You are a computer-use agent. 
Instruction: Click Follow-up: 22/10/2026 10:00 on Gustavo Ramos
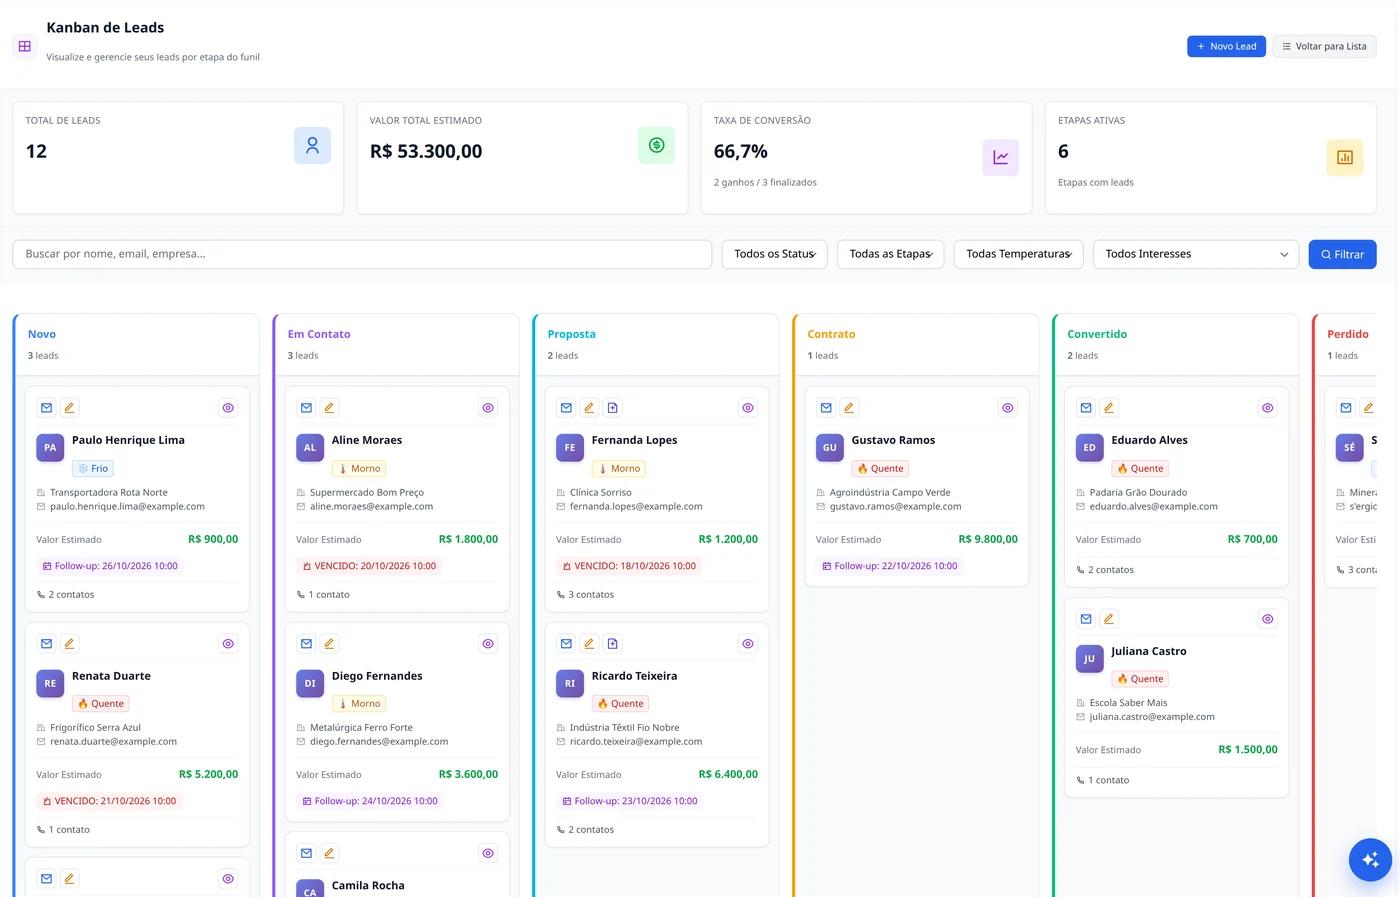(890, 566)
